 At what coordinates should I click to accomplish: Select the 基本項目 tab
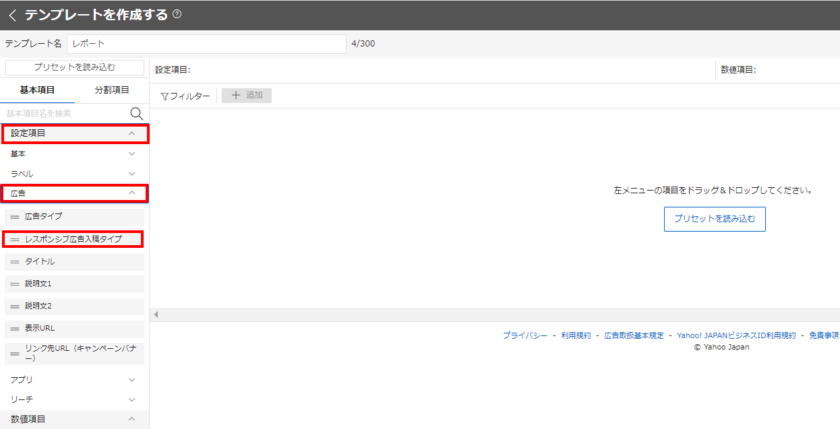[x=37, y=90]
